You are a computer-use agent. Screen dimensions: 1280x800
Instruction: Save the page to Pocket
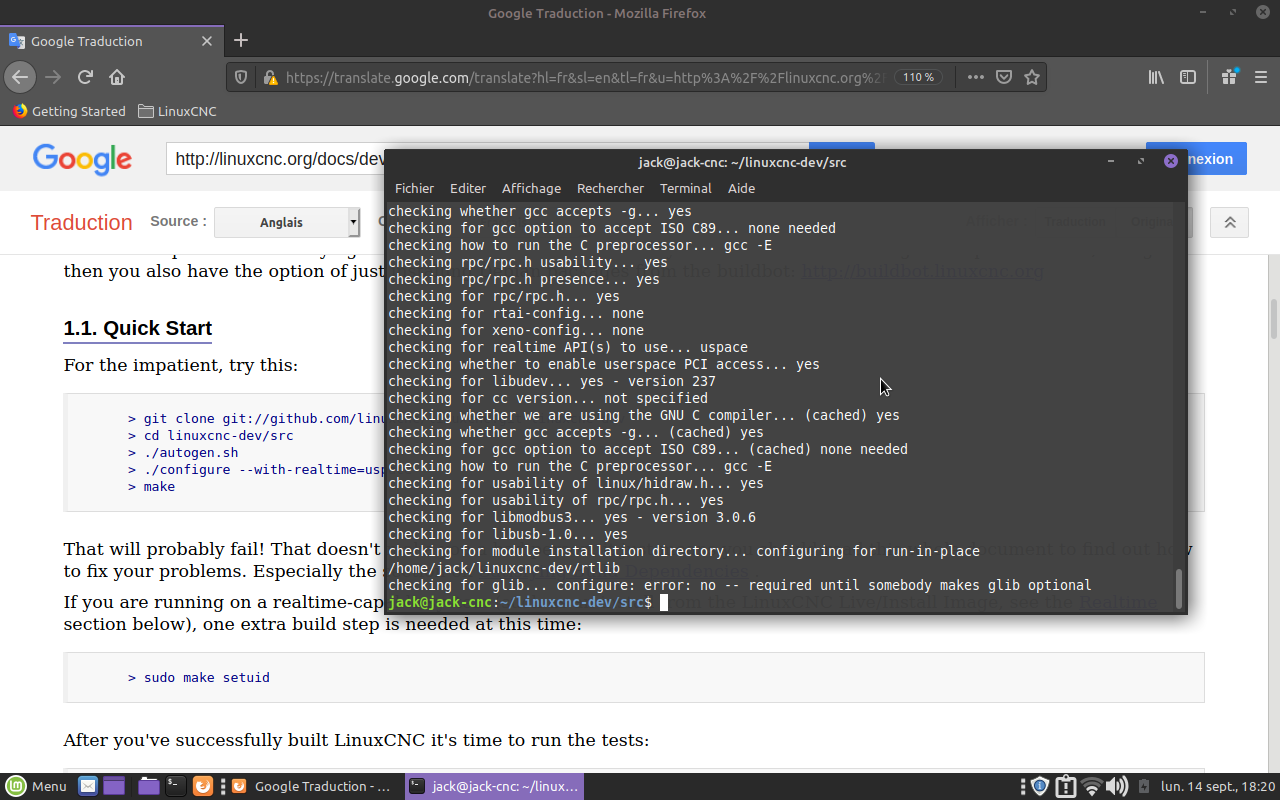point(1004,77)
